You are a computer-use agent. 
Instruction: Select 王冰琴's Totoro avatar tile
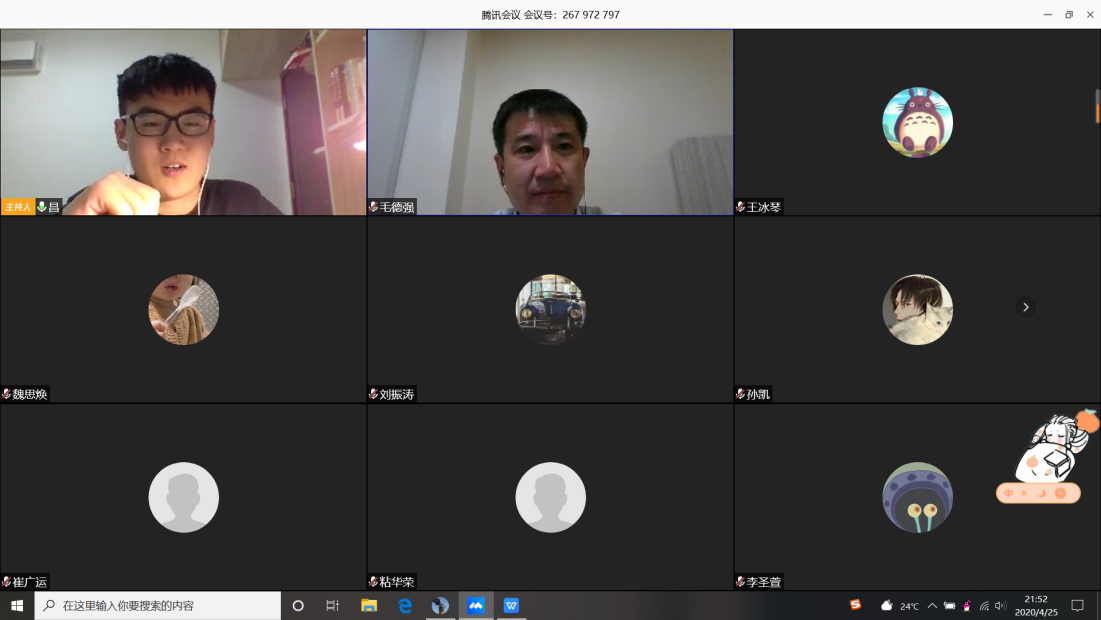(x=917, y=122)
